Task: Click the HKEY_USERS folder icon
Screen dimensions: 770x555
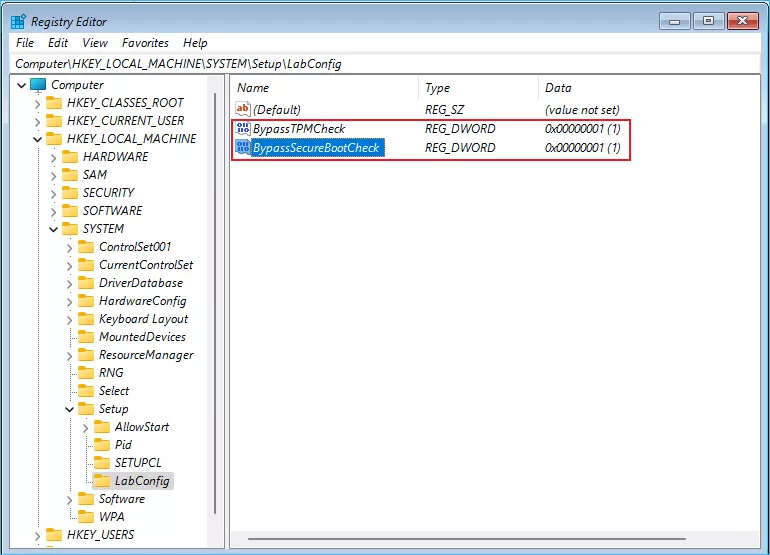Action: tap(54, 535)
